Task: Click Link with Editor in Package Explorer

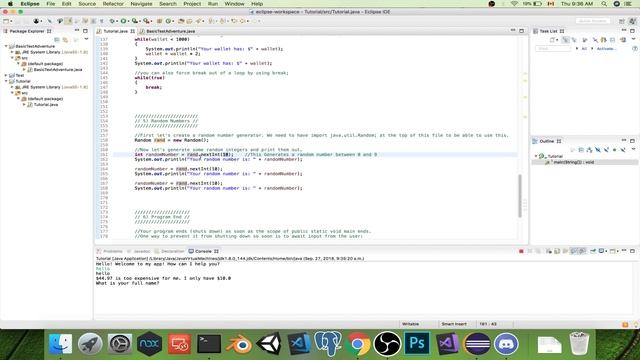Action: [x=65, y=40]
